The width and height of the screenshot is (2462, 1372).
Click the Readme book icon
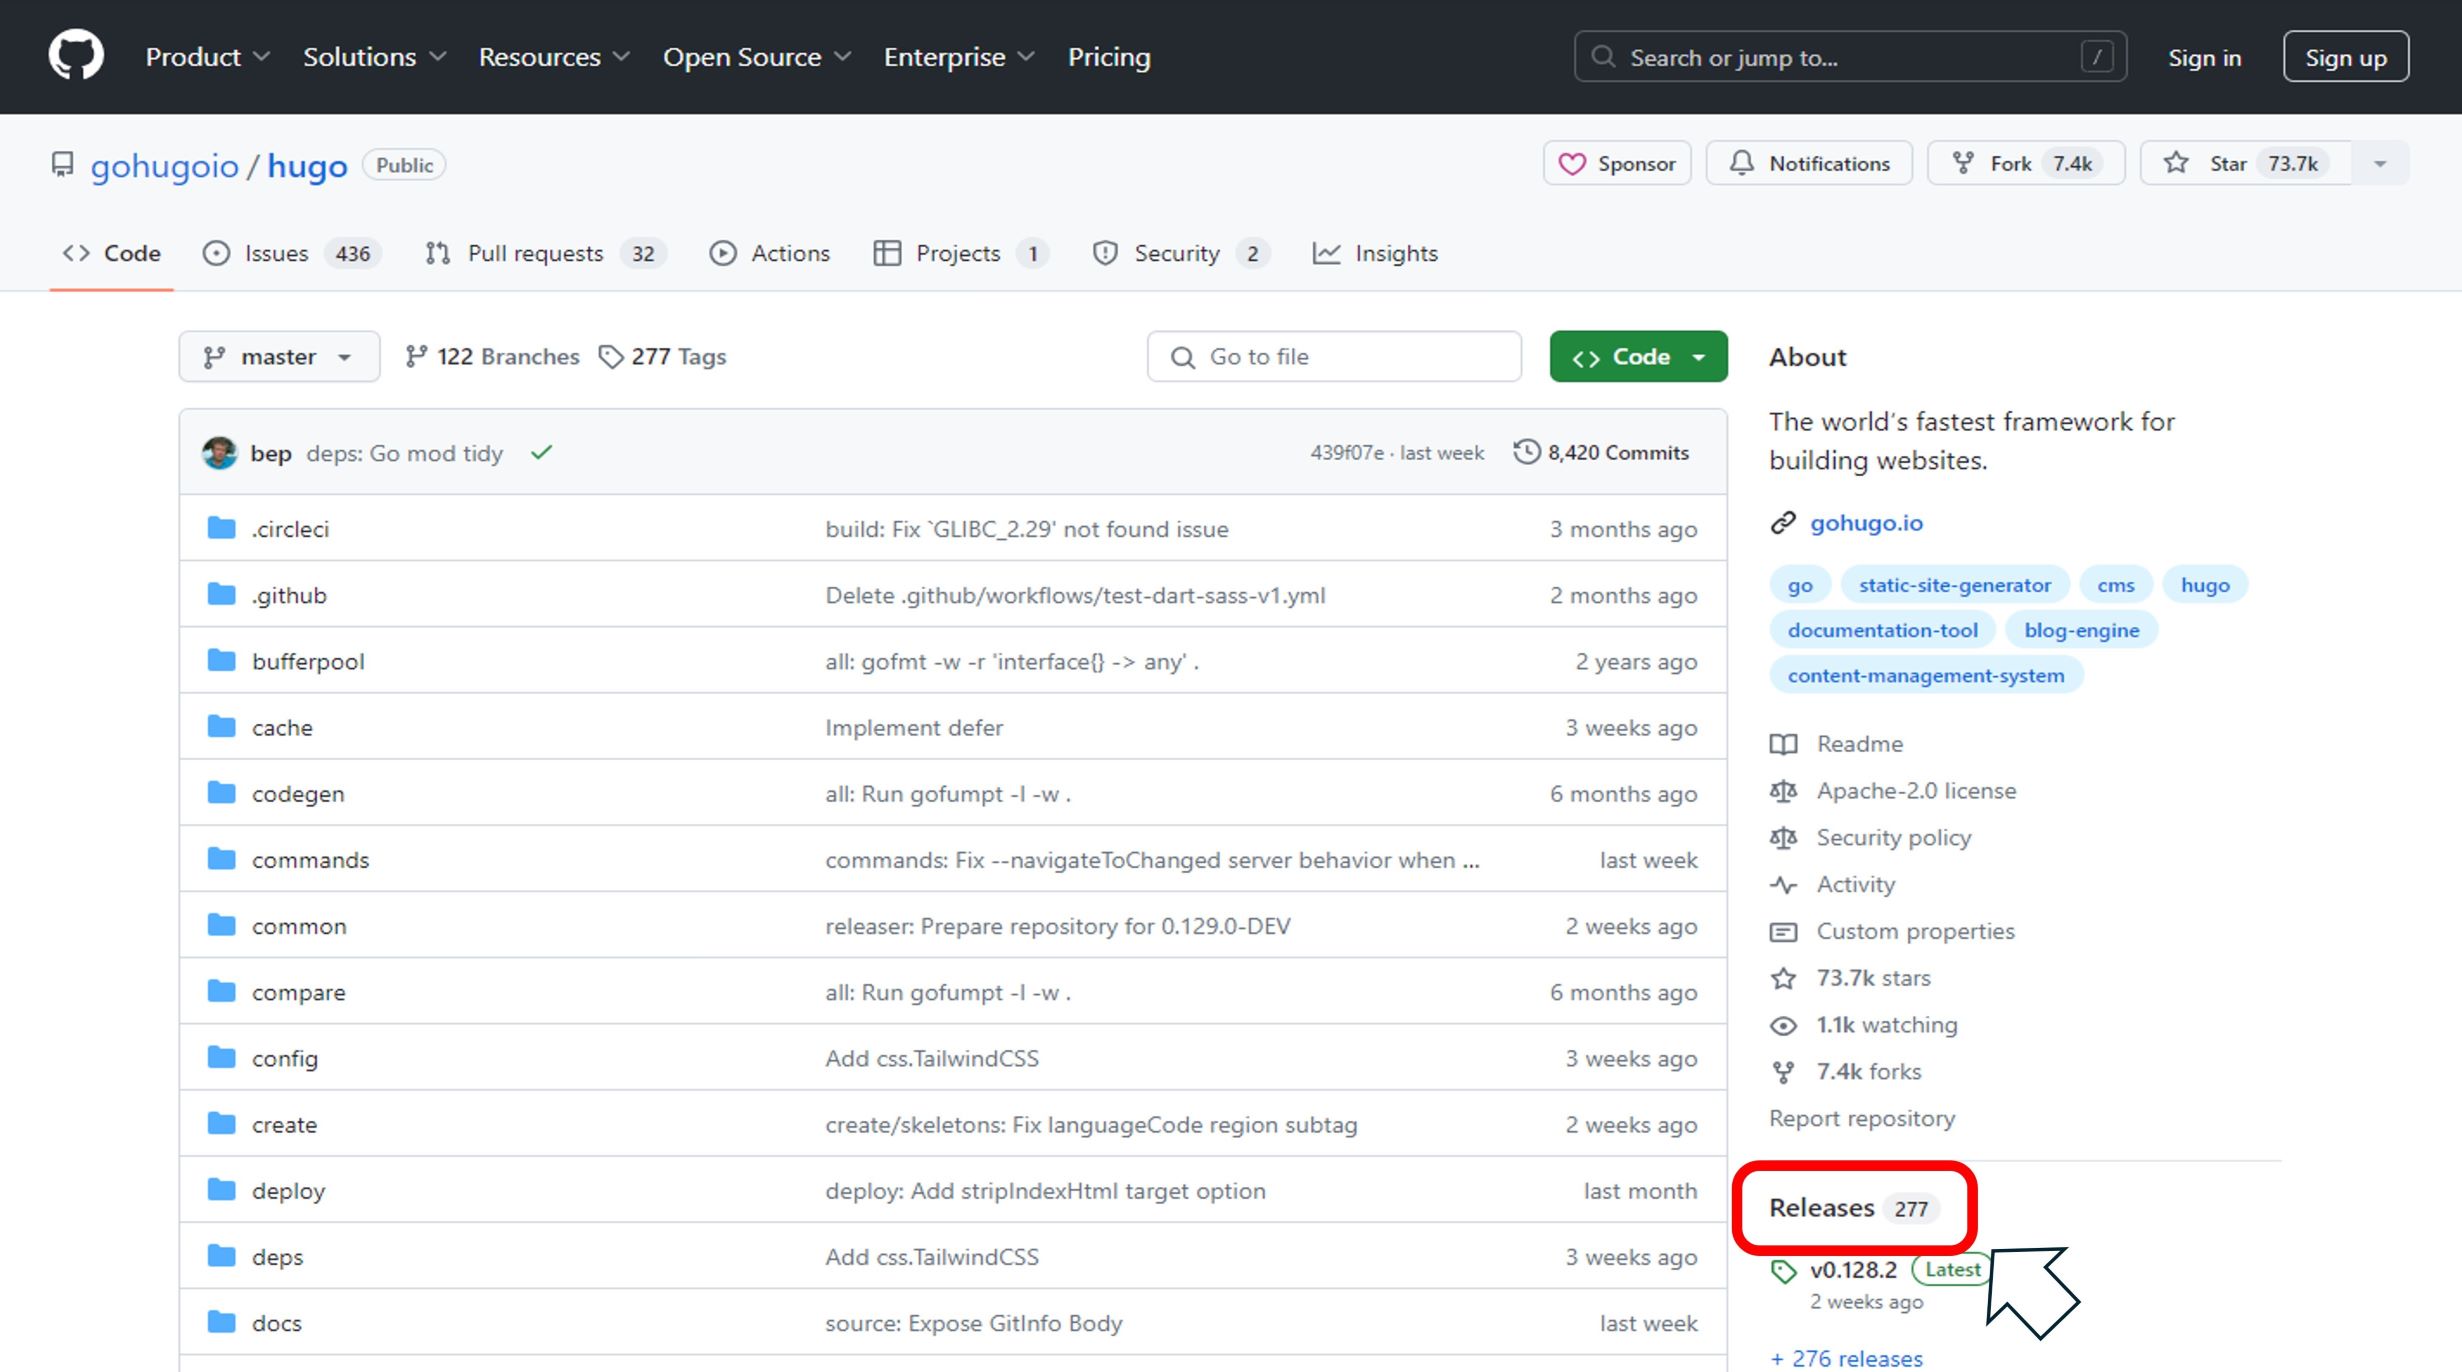tap(1783, 744)
